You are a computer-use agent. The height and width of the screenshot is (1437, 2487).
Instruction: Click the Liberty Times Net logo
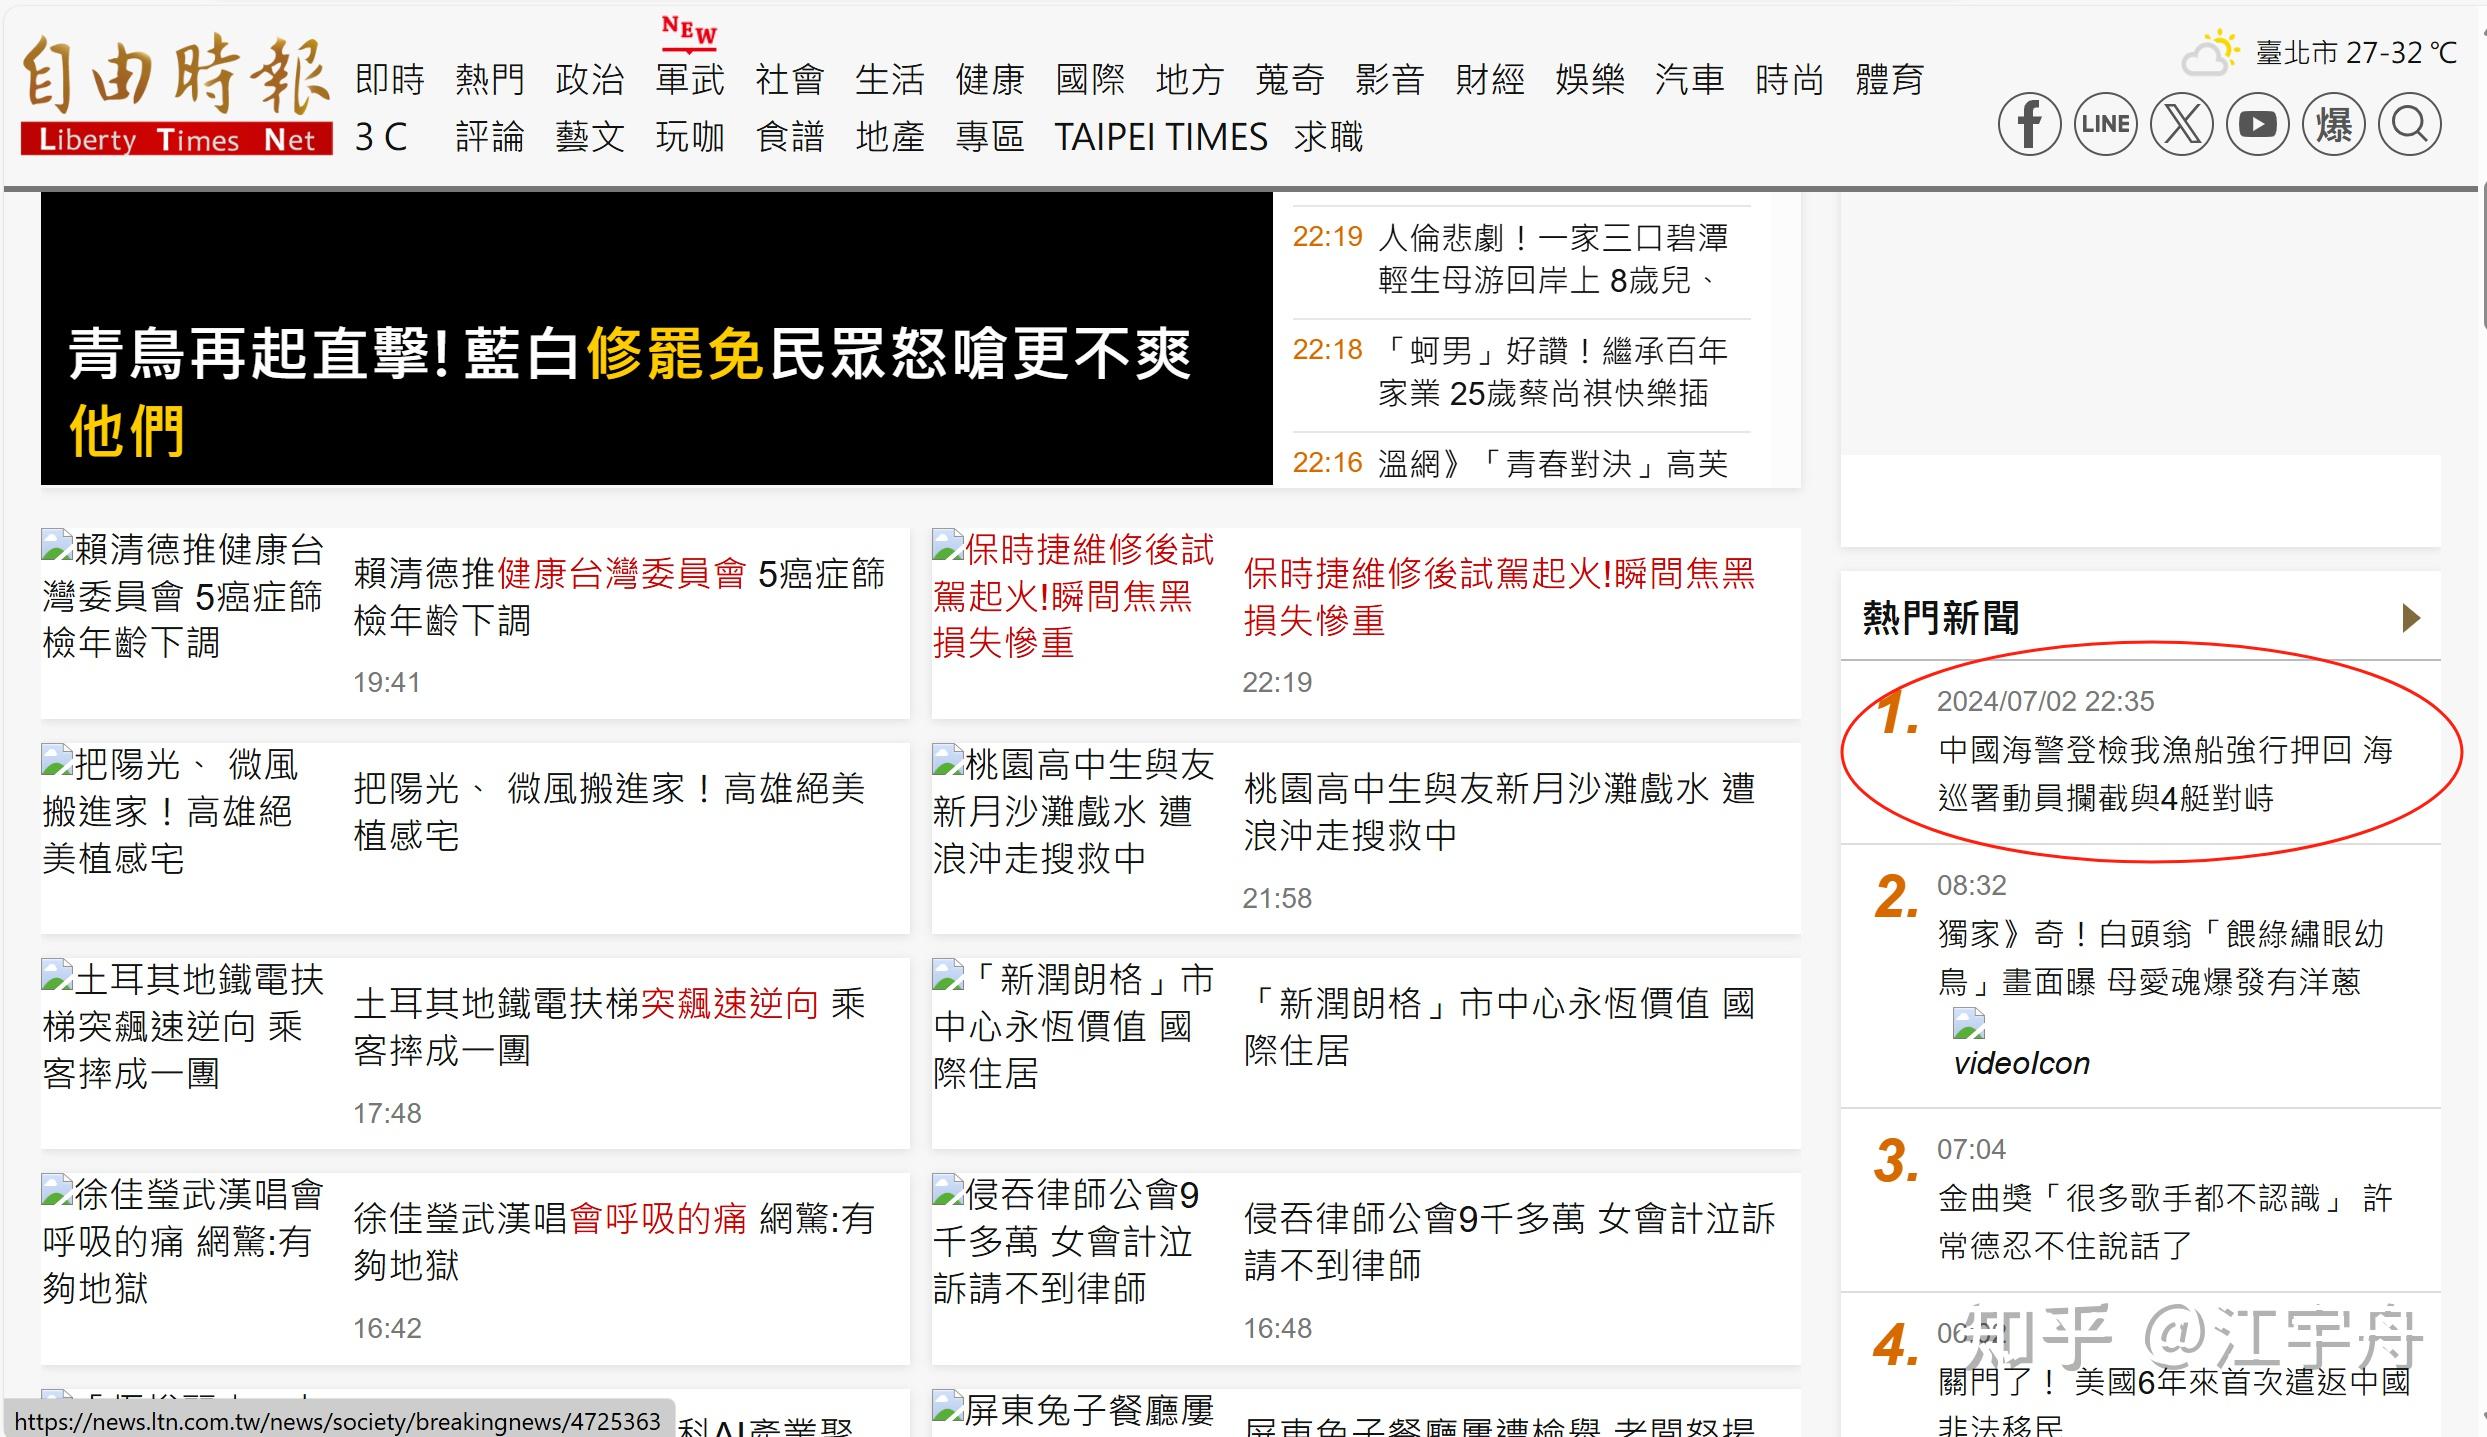[x=176, y=96]
